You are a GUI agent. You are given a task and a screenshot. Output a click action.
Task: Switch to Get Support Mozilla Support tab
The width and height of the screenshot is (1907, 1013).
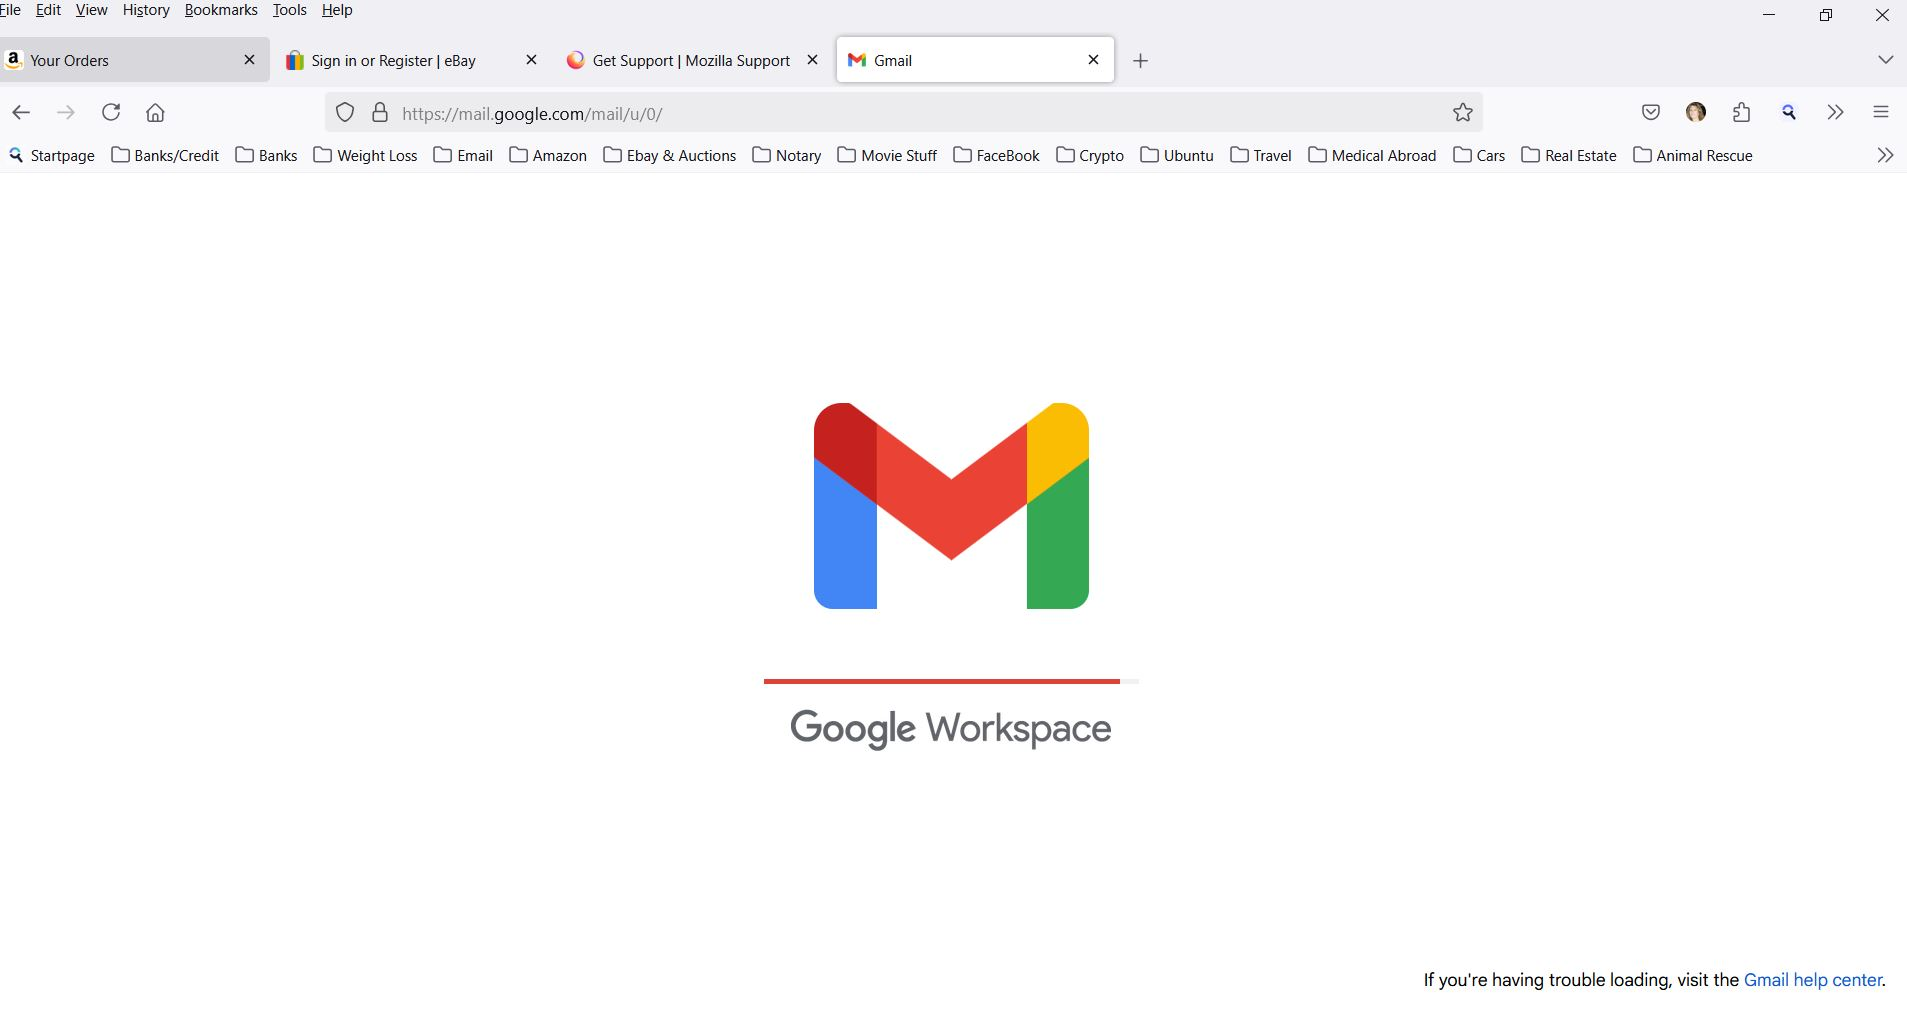(x=693, y=60)
